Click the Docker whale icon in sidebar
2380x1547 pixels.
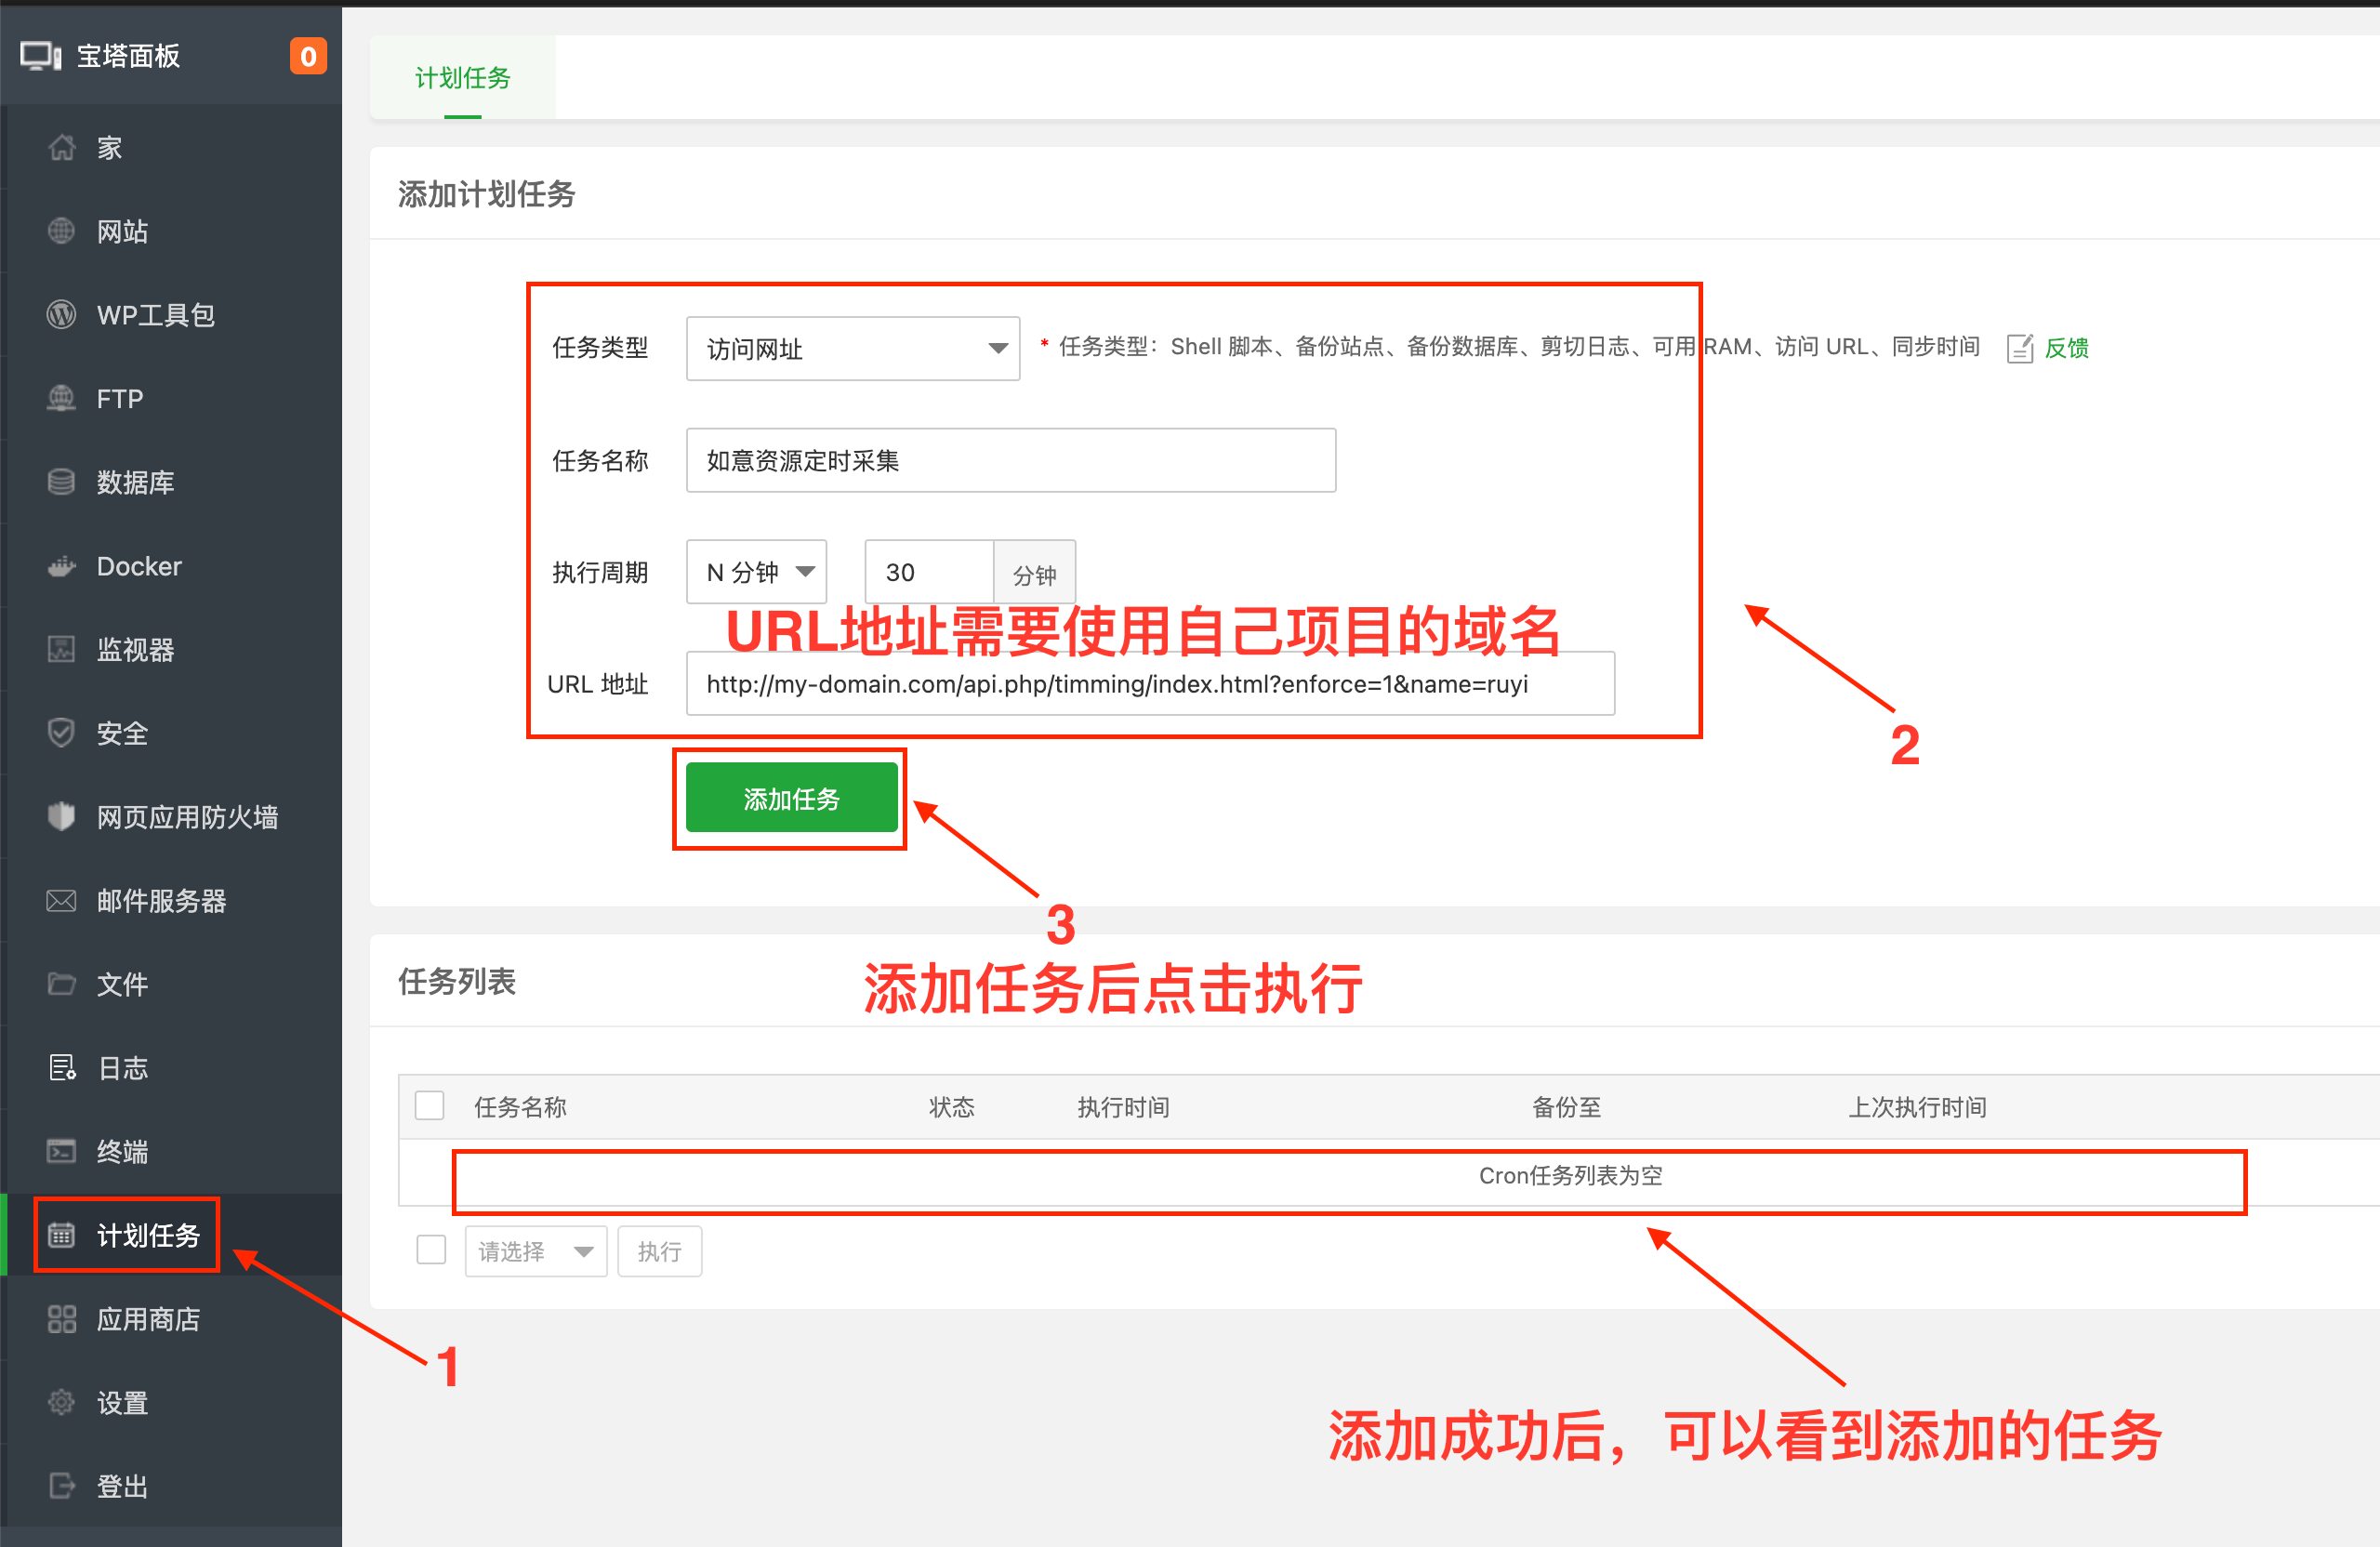[x=61, y=567]
